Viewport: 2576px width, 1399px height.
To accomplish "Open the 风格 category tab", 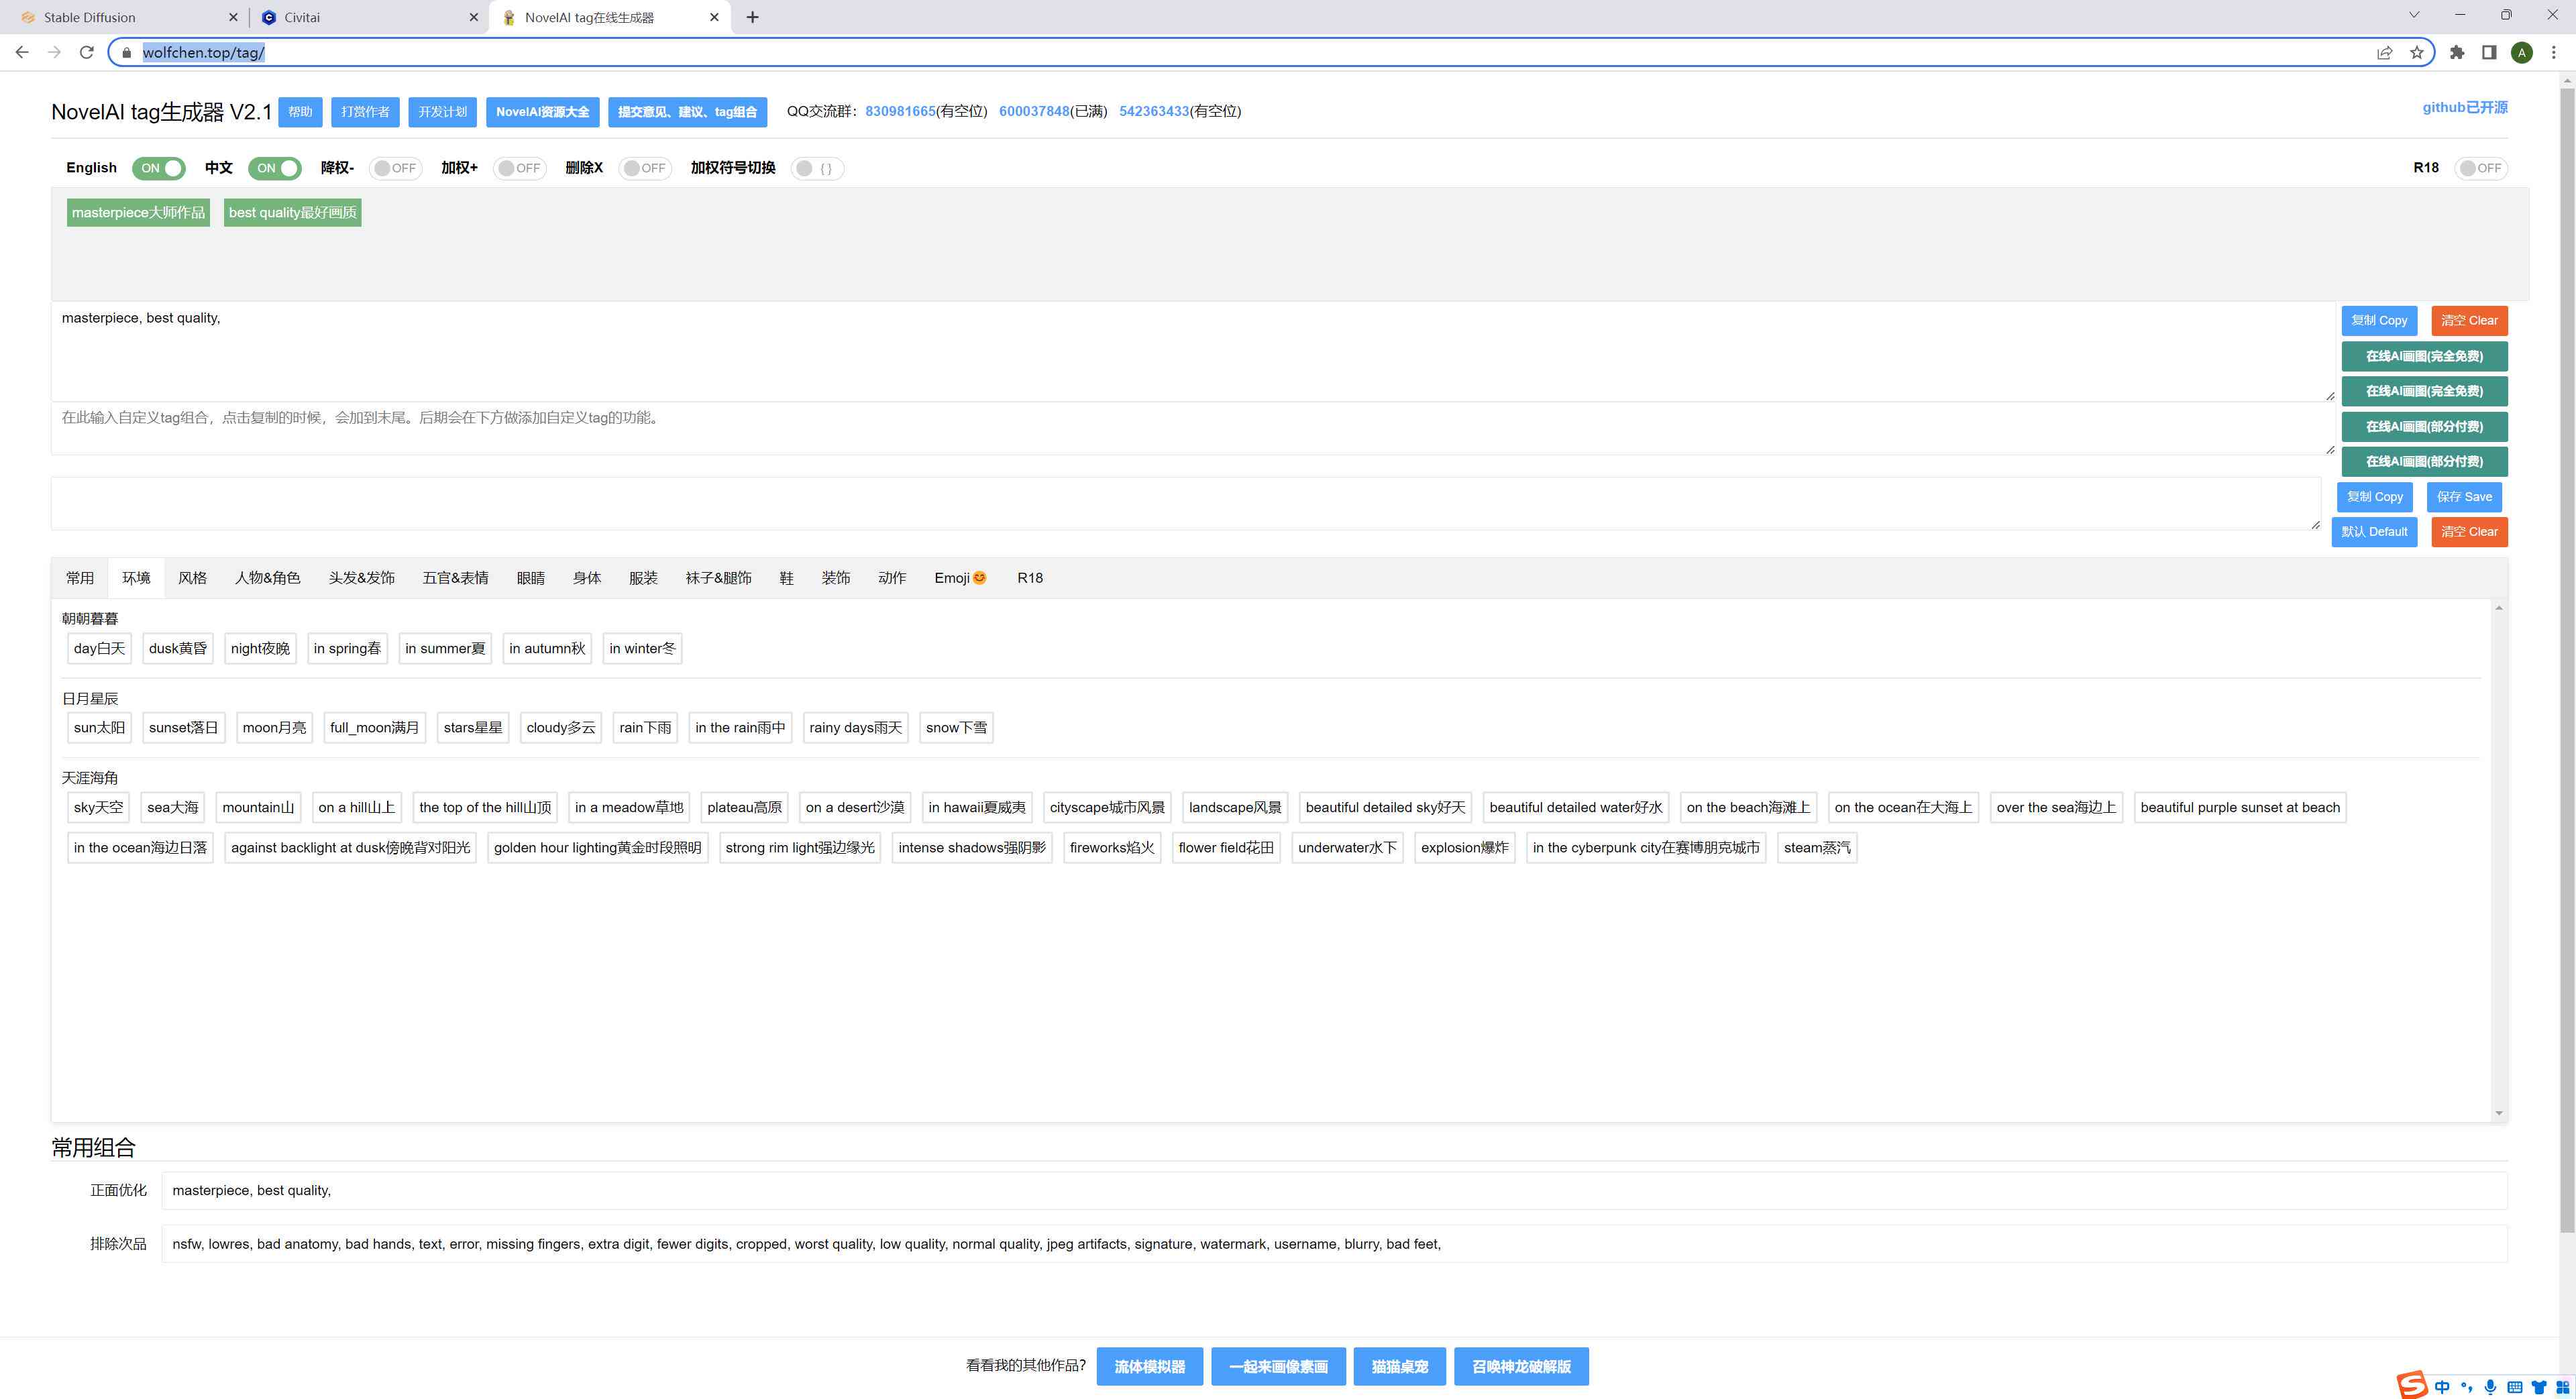I will (192, 578).
